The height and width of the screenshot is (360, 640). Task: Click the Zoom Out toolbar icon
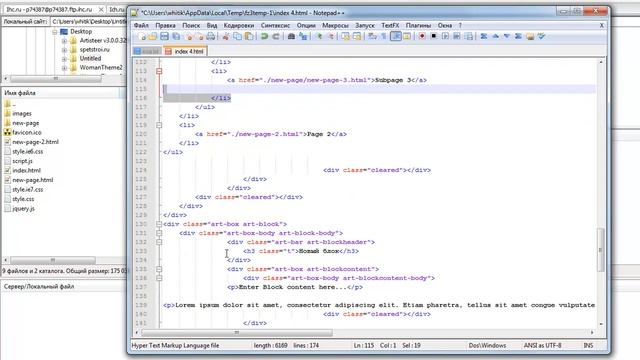click(x=331, y=37)
